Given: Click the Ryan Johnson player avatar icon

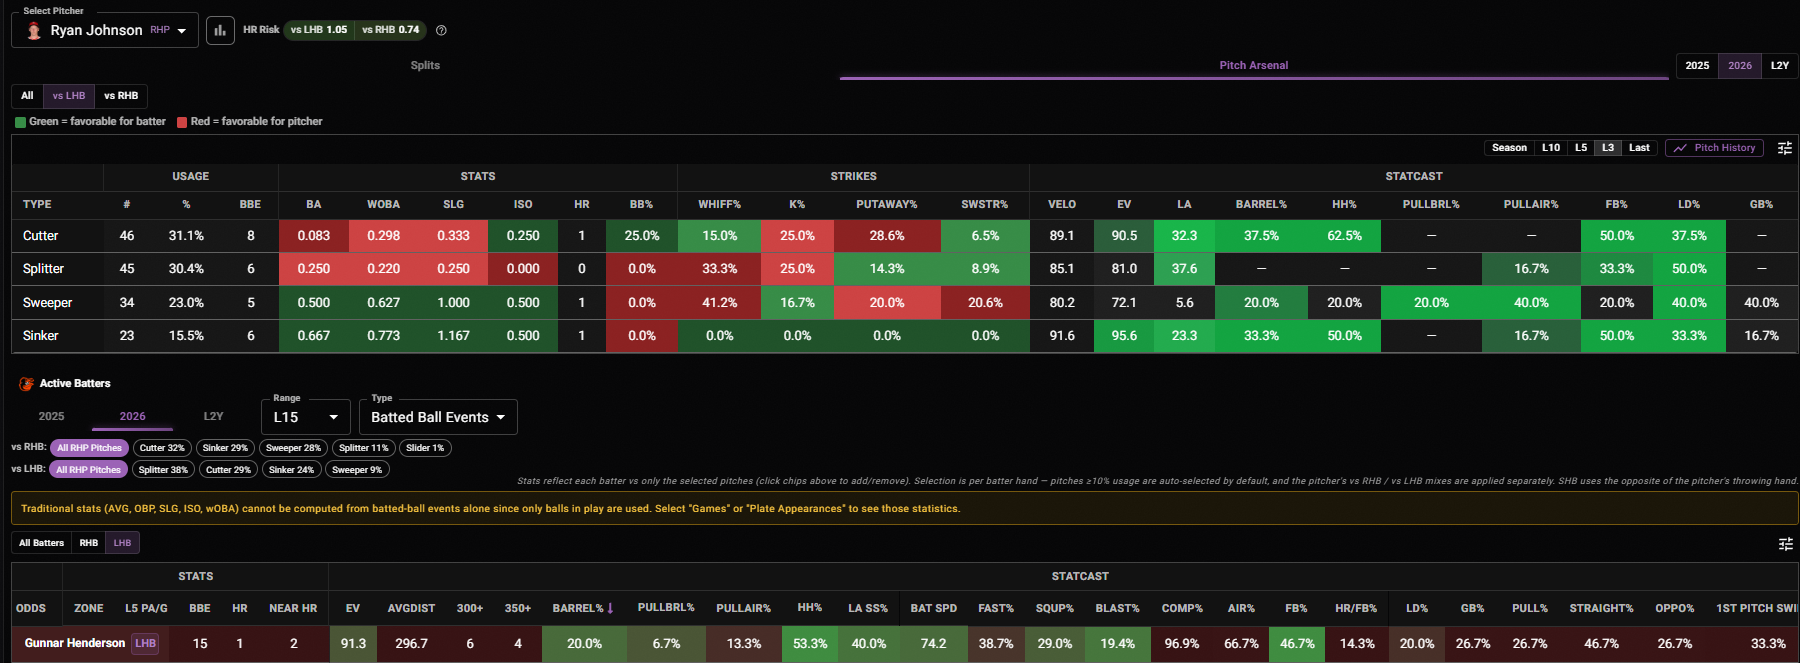Looking at the screenshot, I should (34, 31).
